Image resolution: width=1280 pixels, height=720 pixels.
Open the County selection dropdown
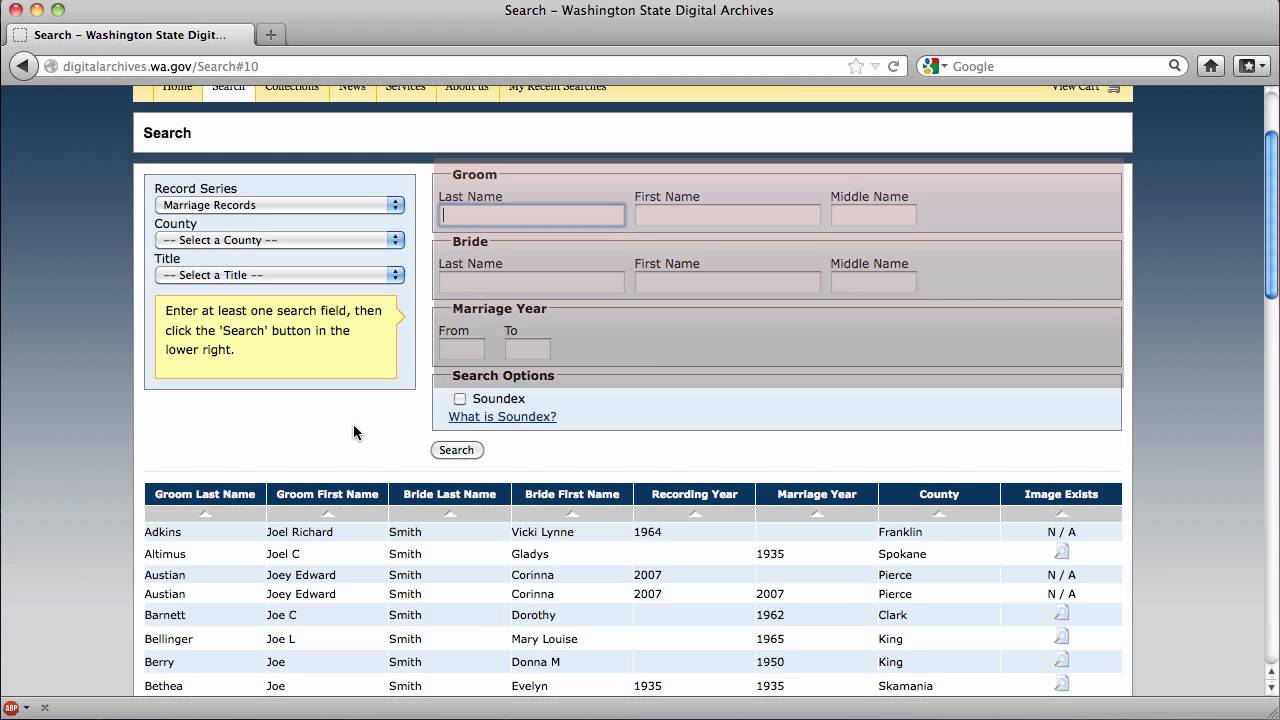click(x=279, y=240)
